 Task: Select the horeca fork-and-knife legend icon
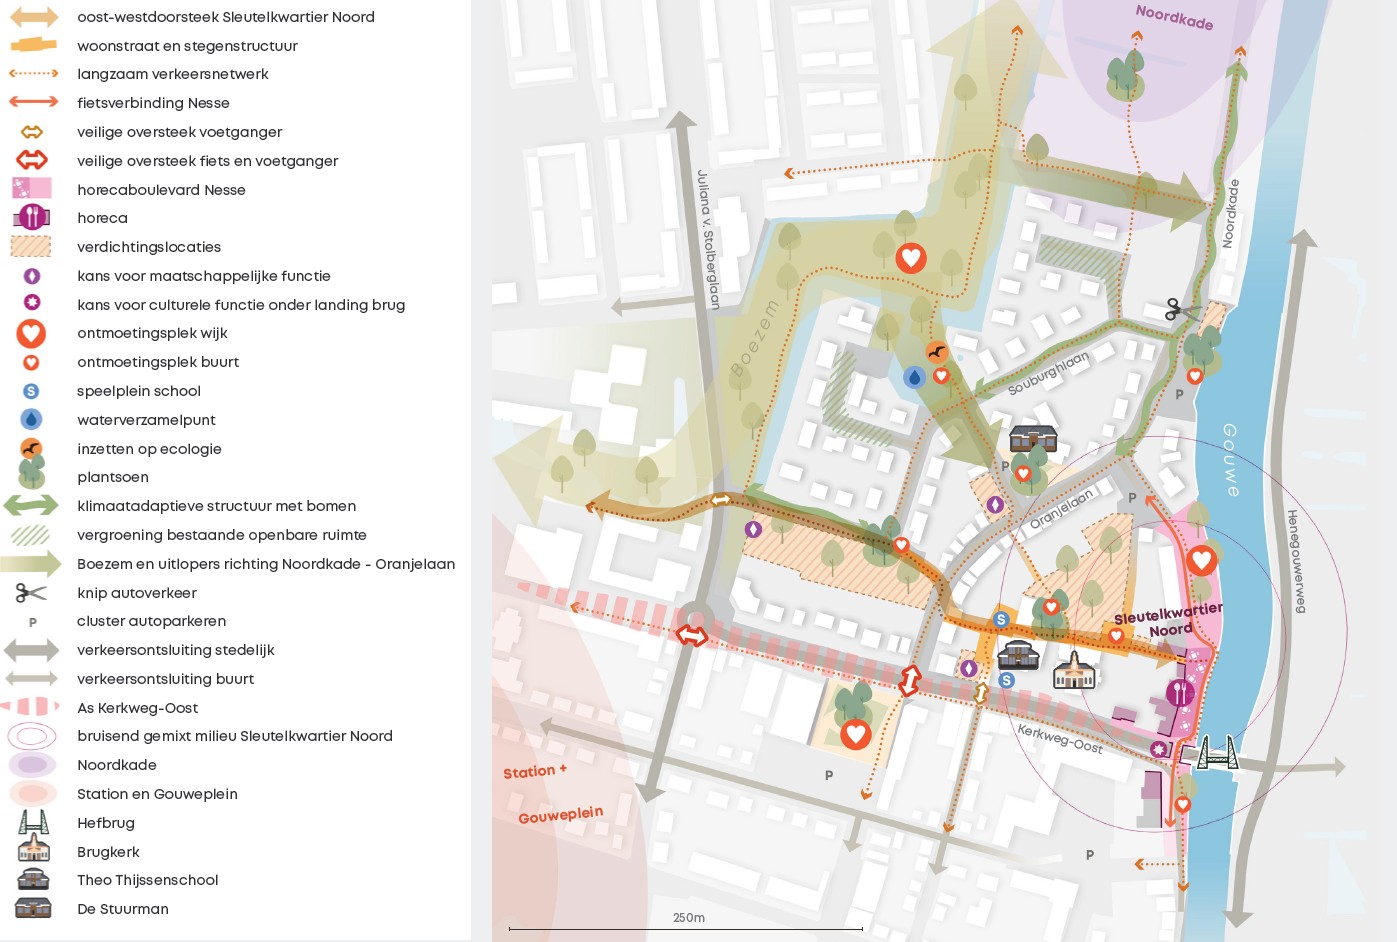[x=32, y=217]
